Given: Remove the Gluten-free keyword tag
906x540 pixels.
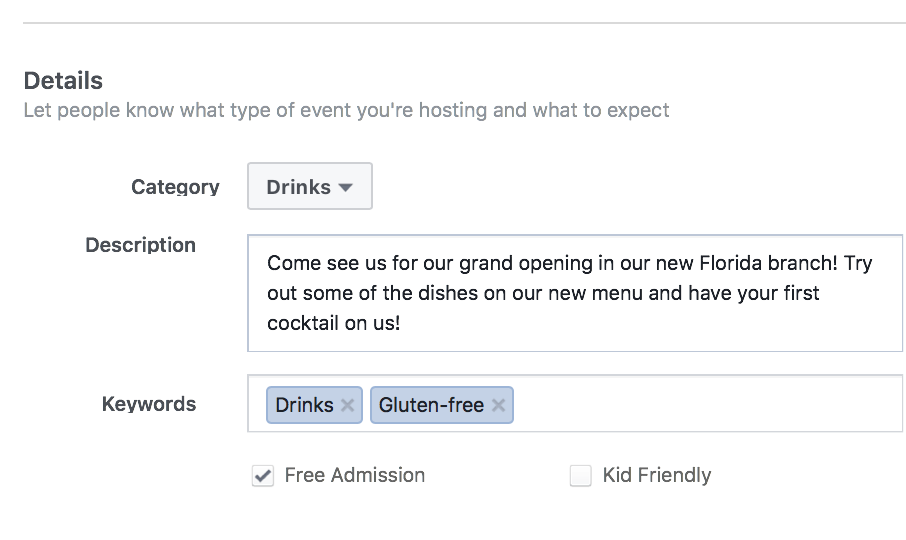Looking at the screenshot, I should pyautogui.click(x=498, y=405).
